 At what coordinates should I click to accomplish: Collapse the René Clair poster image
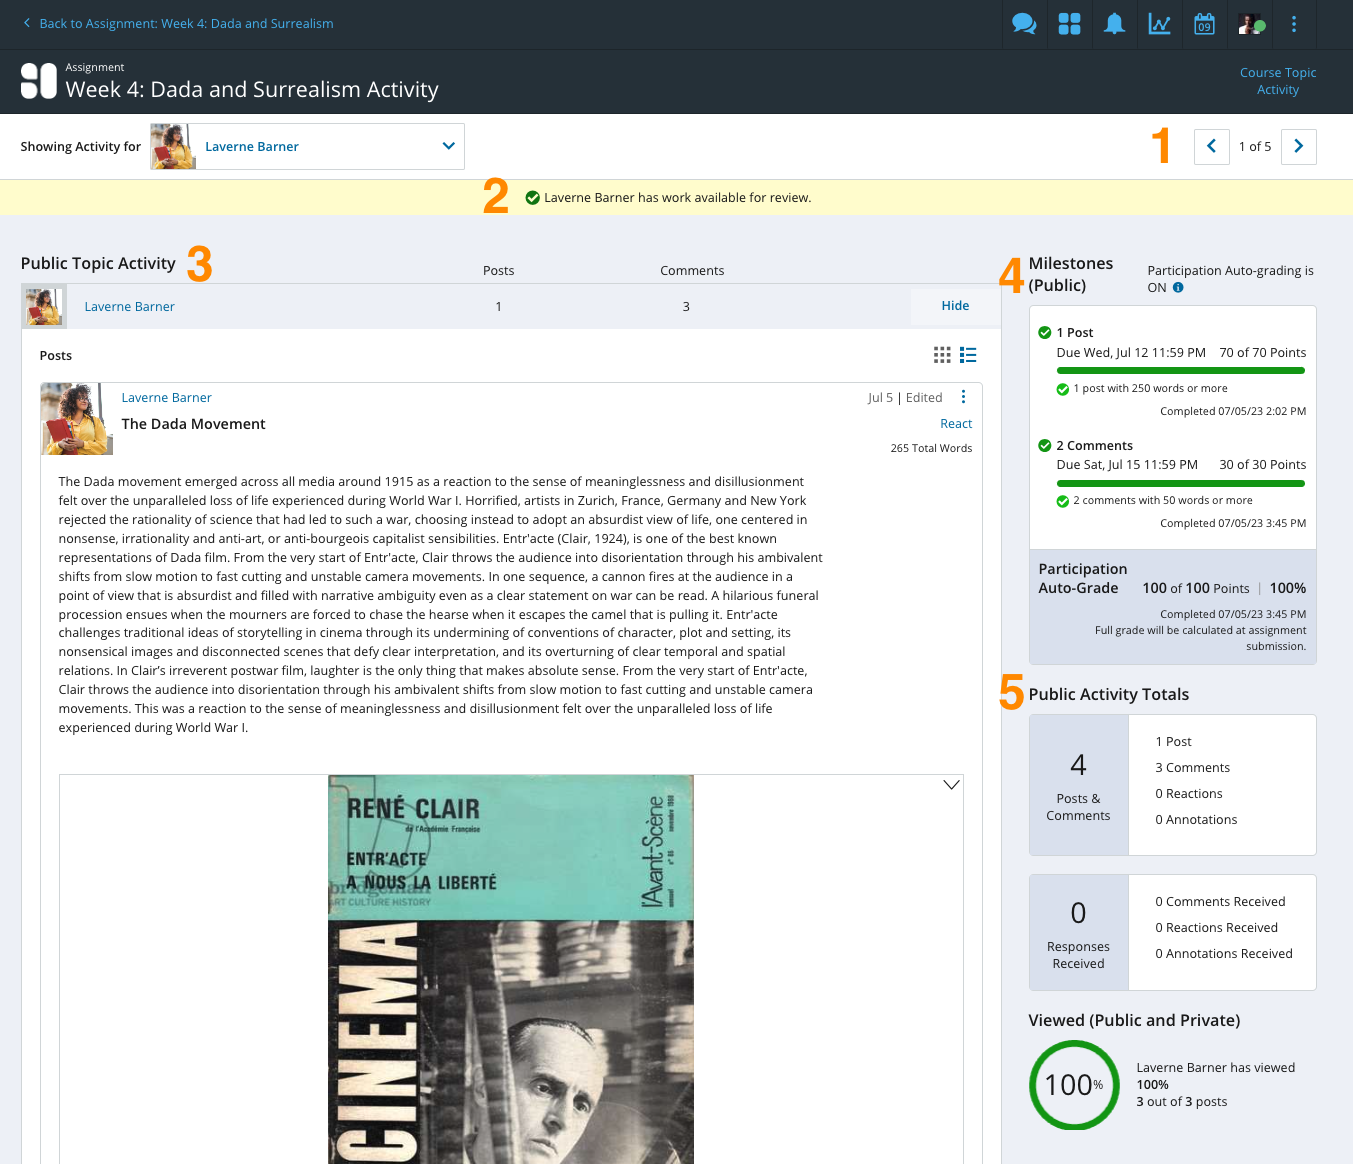click(951, 786)
